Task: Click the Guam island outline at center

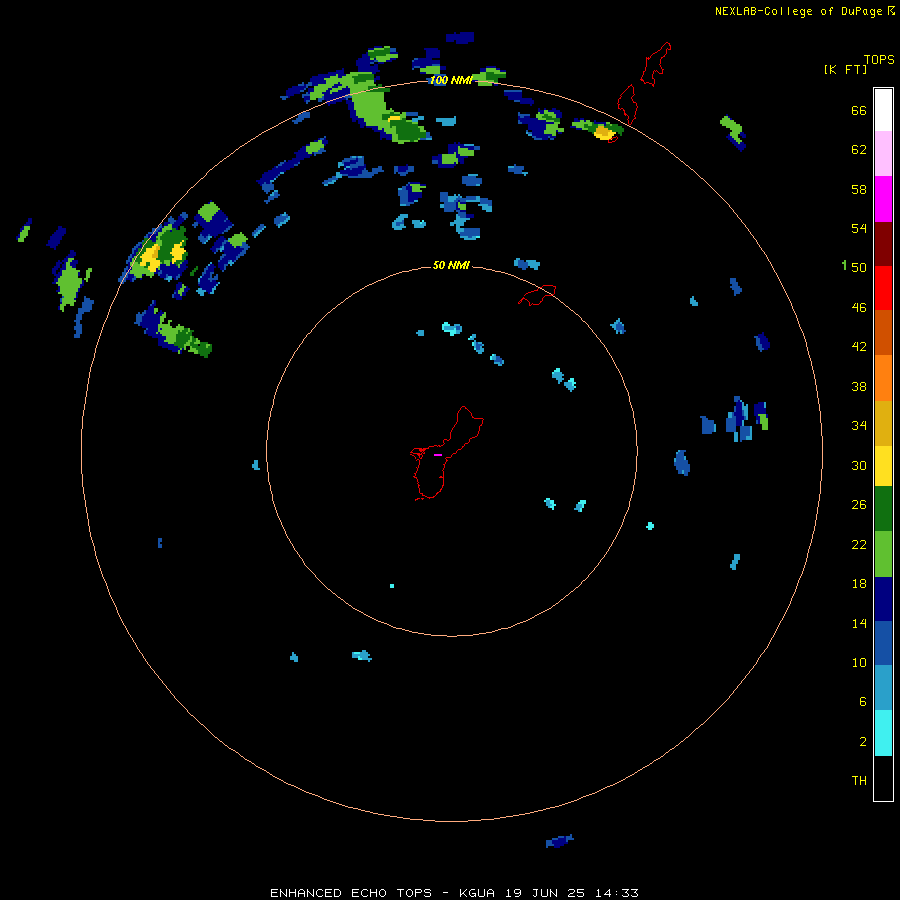Action: point(447,453)
